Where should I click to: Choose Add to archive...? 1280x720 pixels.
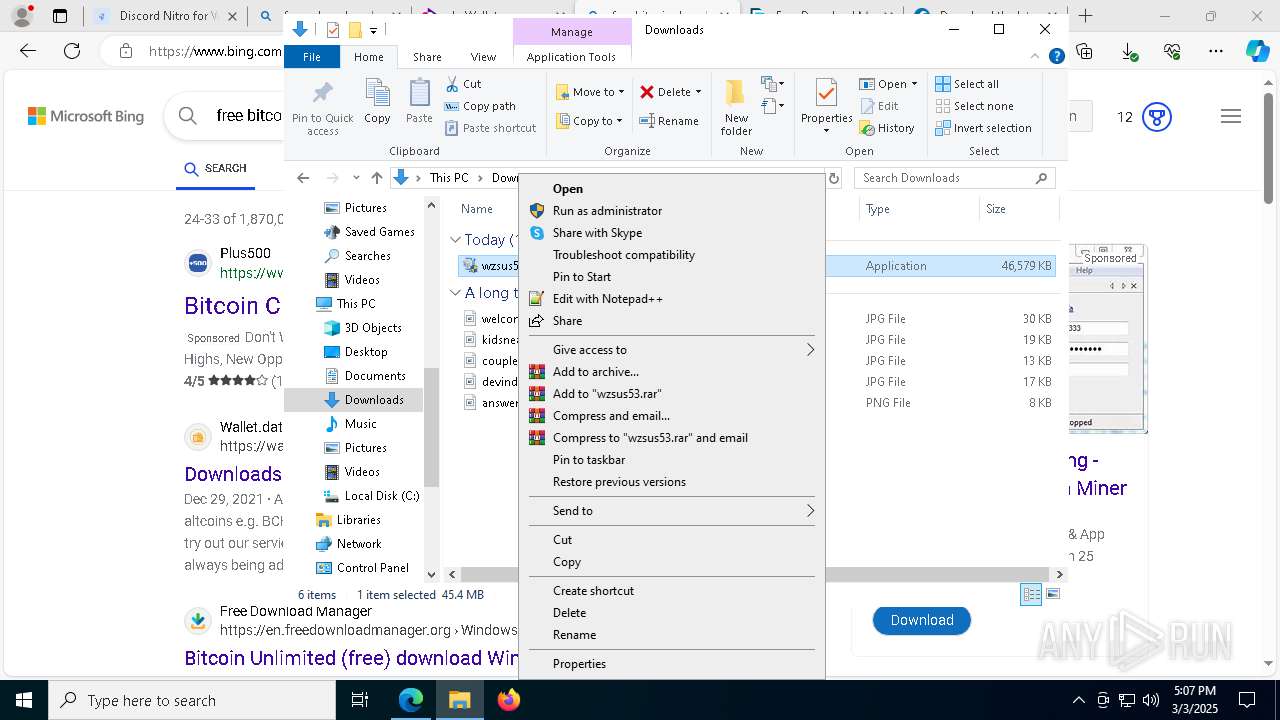pyautogui.click(x=672, y=372)
